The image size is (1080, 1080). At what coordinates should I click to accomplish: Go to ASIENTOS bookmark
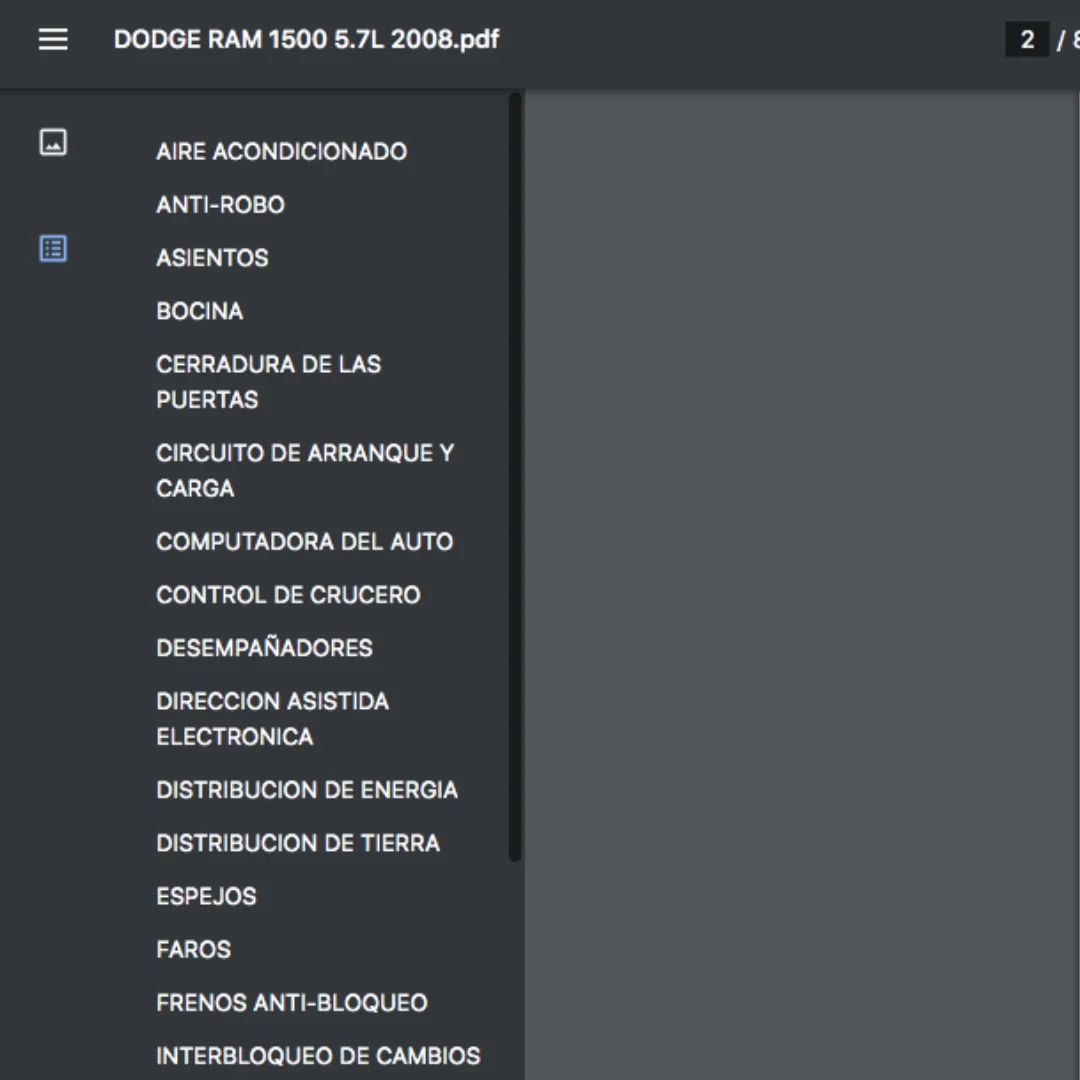click(212, 258)
